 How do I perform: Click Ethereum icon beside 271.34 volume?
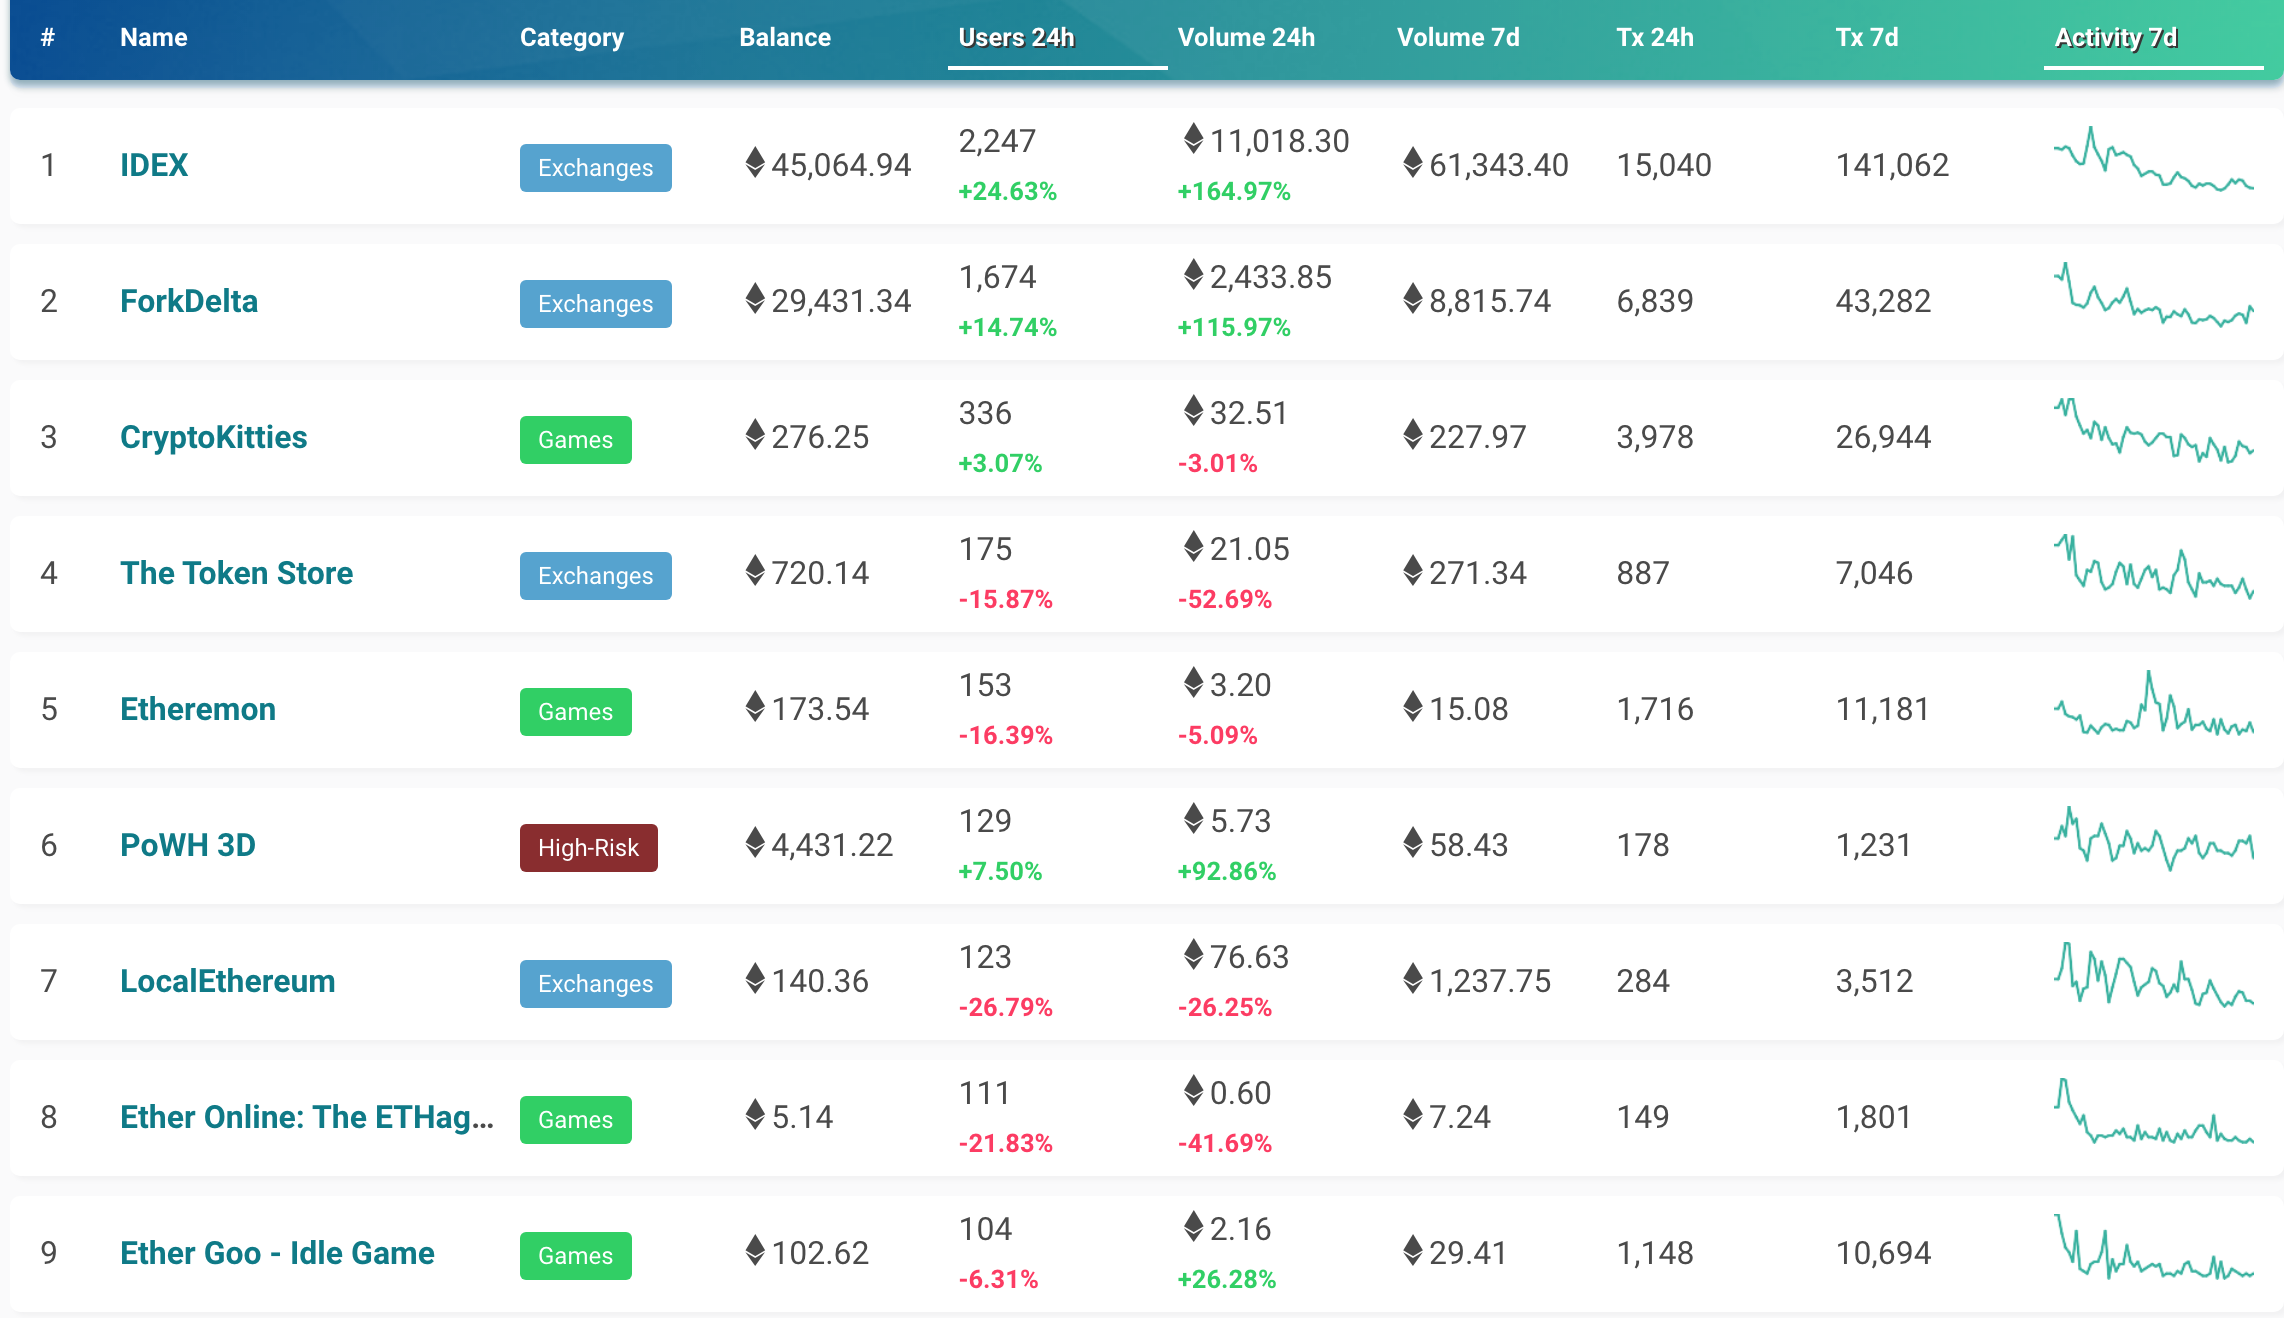1412,570
